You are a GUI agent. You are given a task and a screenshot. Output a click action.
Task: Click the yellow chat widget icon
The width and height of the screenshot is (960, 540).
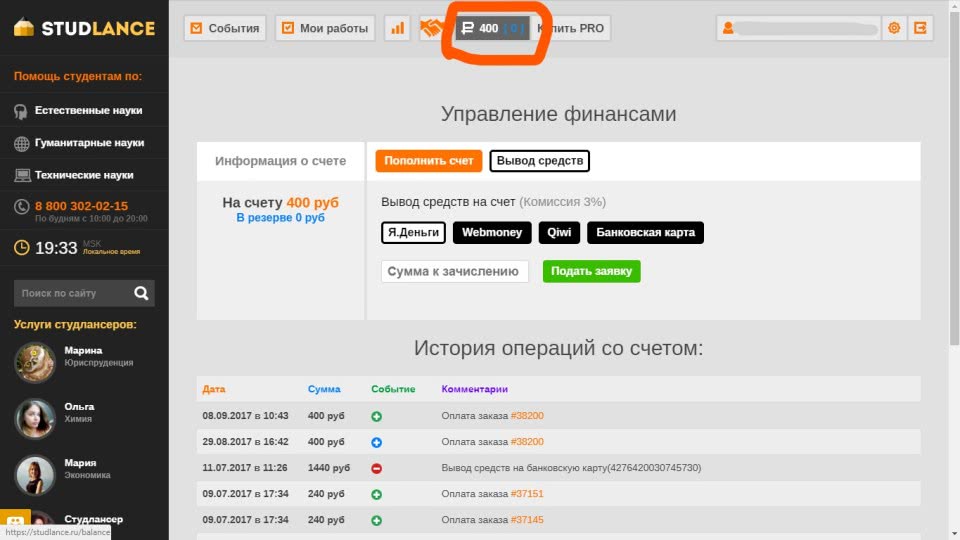coord(15,524)
